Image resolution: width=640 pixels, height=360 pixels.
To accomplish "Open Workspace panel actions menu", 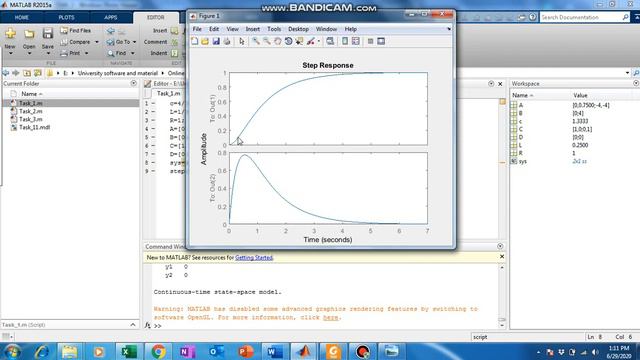I will pyautogui.click(x=636, y=83).
